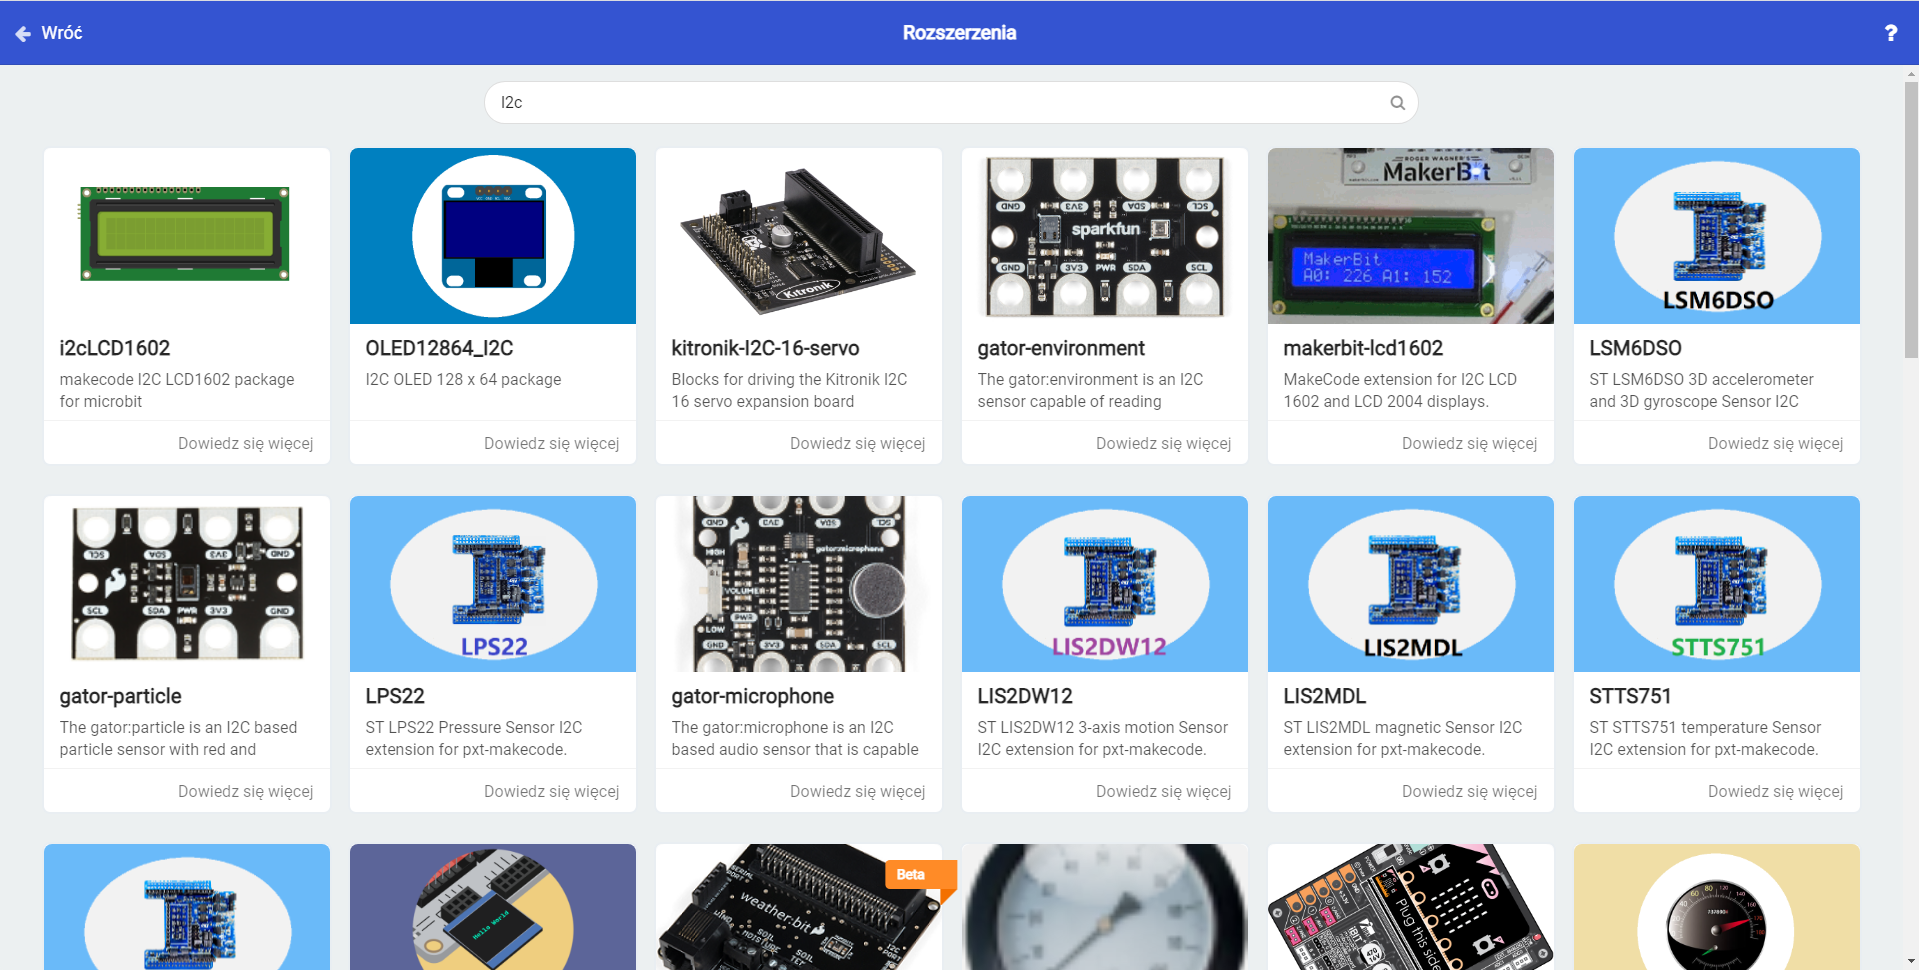This screenshot has width=1919, height=970.
Task: Select the LSM6DSO sensor icon image
Action: (x=1717, y=236)
